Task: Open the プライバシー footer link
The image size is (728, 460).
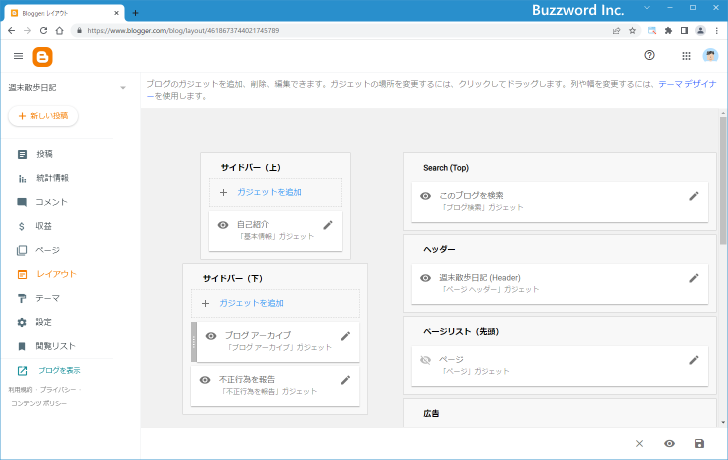Action: 58,390
